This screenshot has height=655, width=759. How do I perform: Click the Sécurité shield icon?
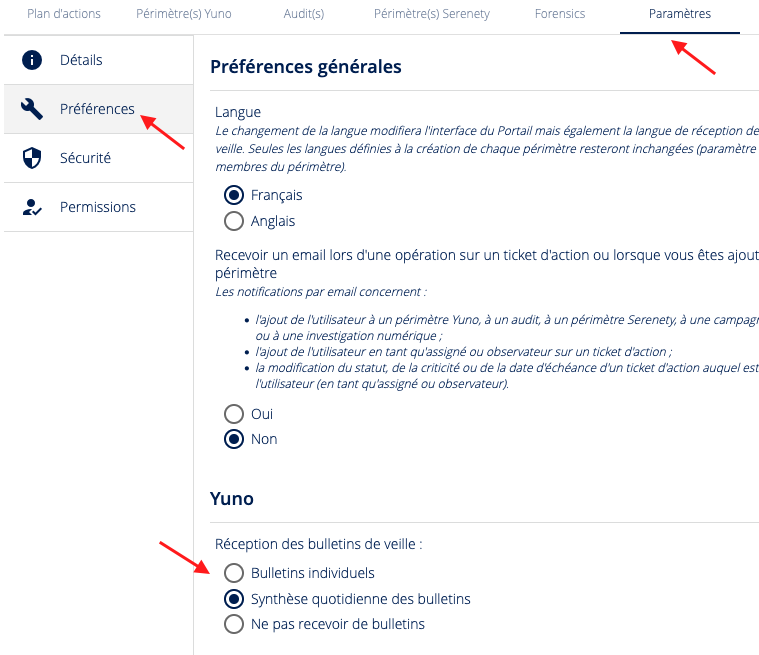(32, 158)
